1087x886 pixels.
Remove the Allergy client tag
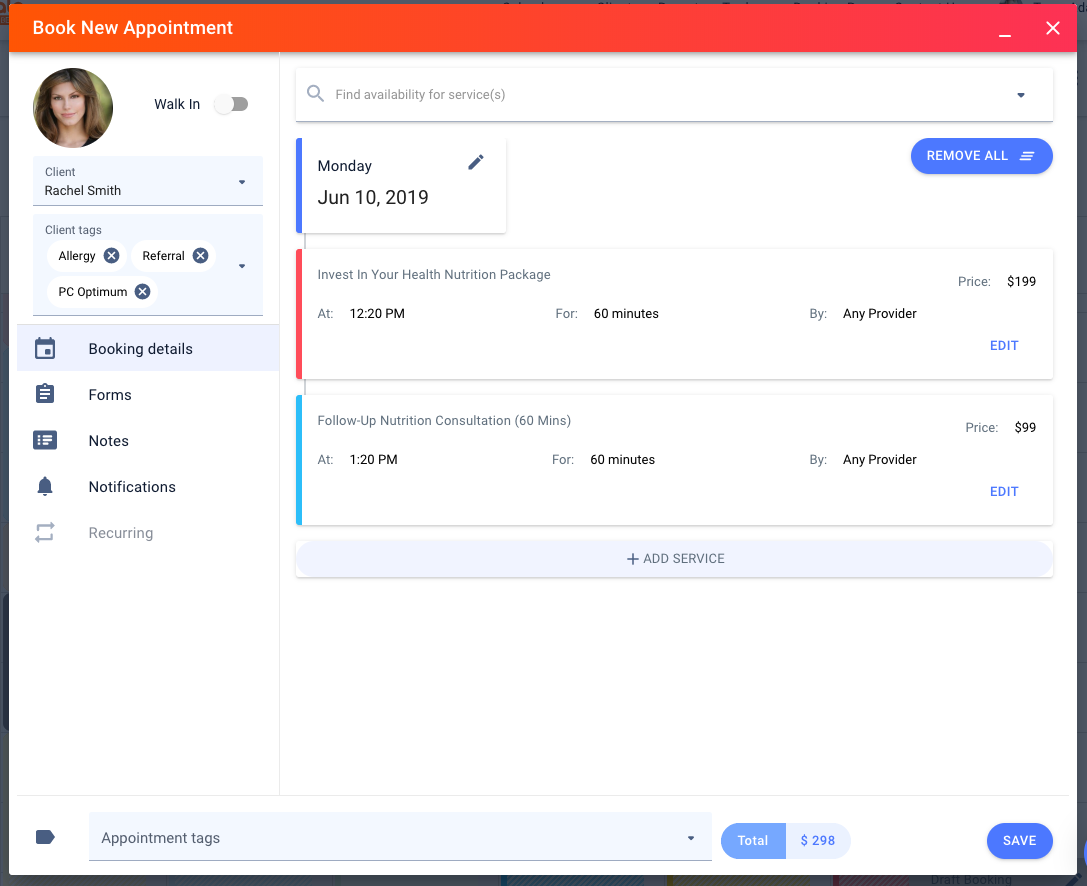coord(111,256)
